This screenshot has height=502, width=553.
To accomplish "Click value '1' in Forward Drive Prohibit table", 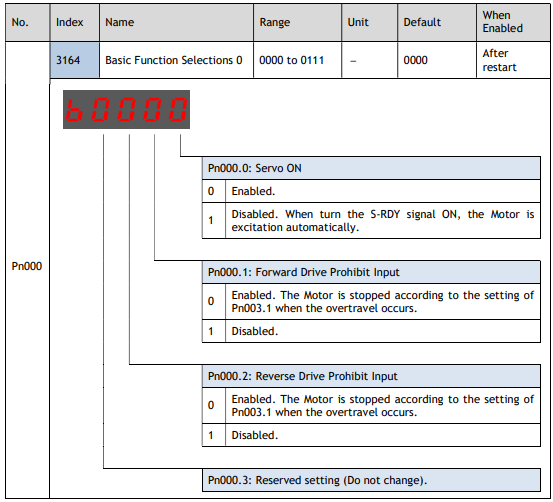I will [x=214, y=331].
